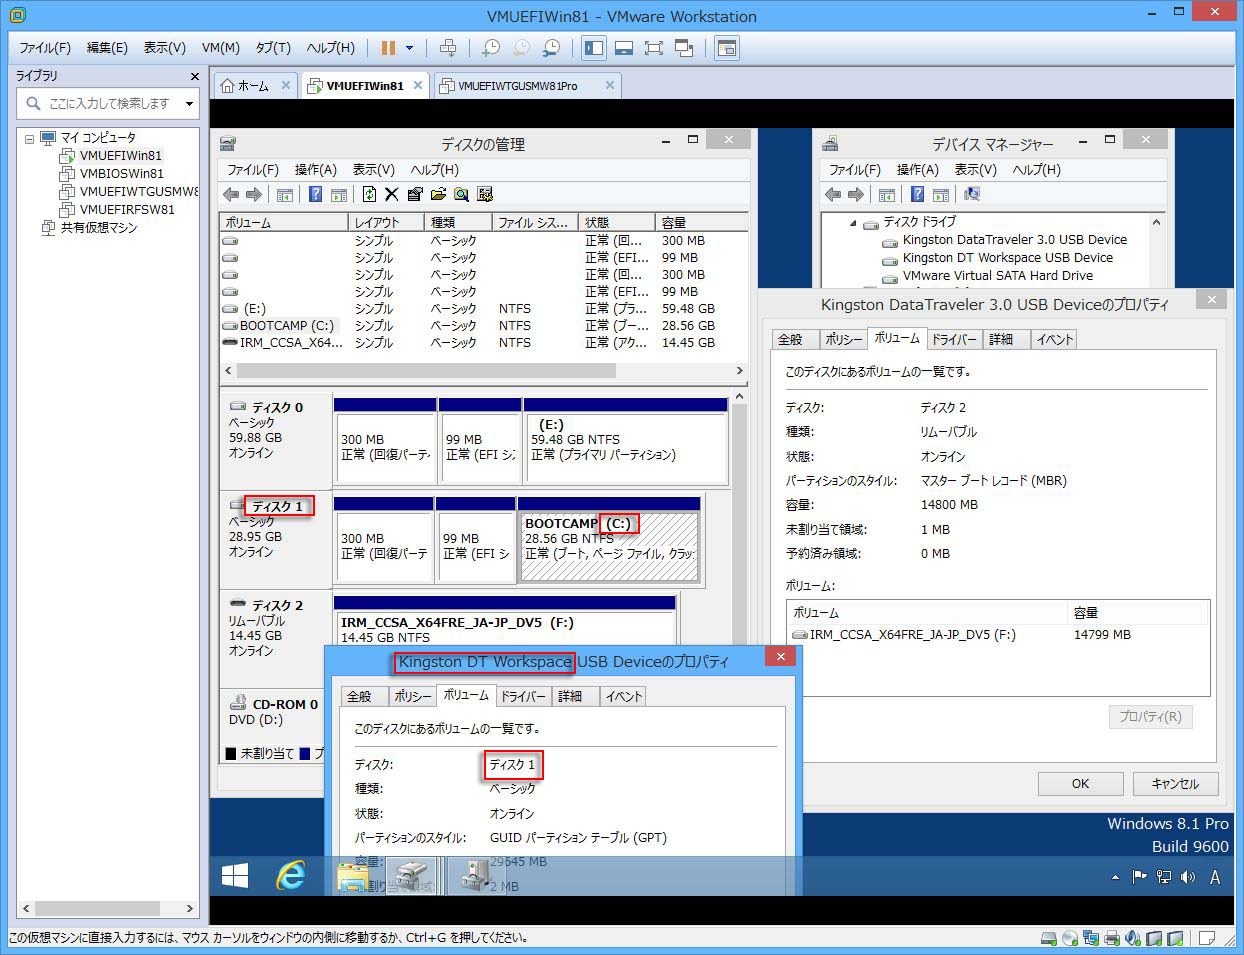Viewport: 1244px width, 955px height.
Task: Click search icon in Disk Management toolbar
Action: [461, 195]
